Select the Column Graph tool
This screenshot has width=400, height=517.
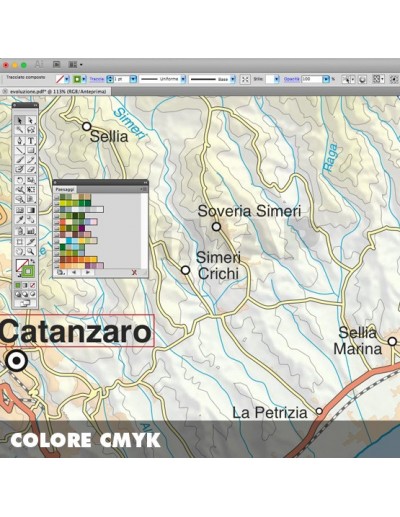click(30, 231)
